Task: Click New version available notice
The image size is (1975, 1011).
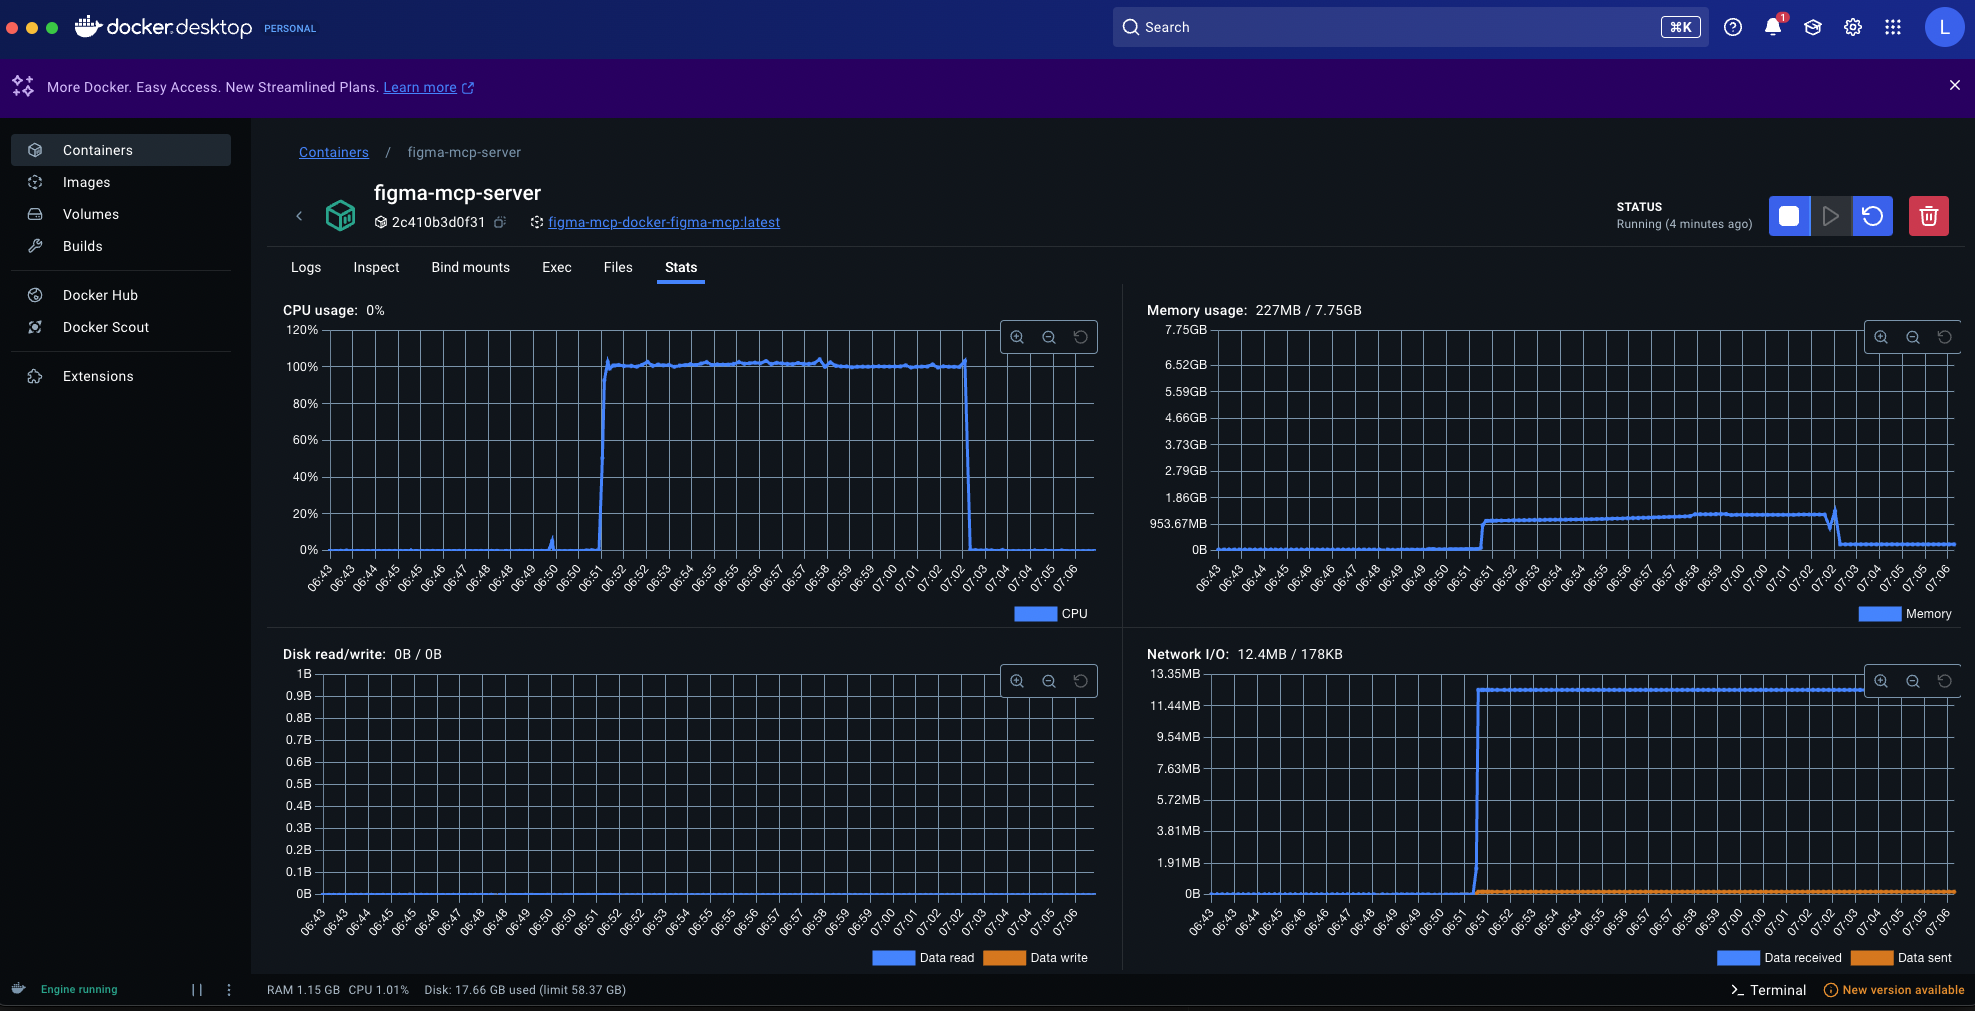Action: 1894,990
